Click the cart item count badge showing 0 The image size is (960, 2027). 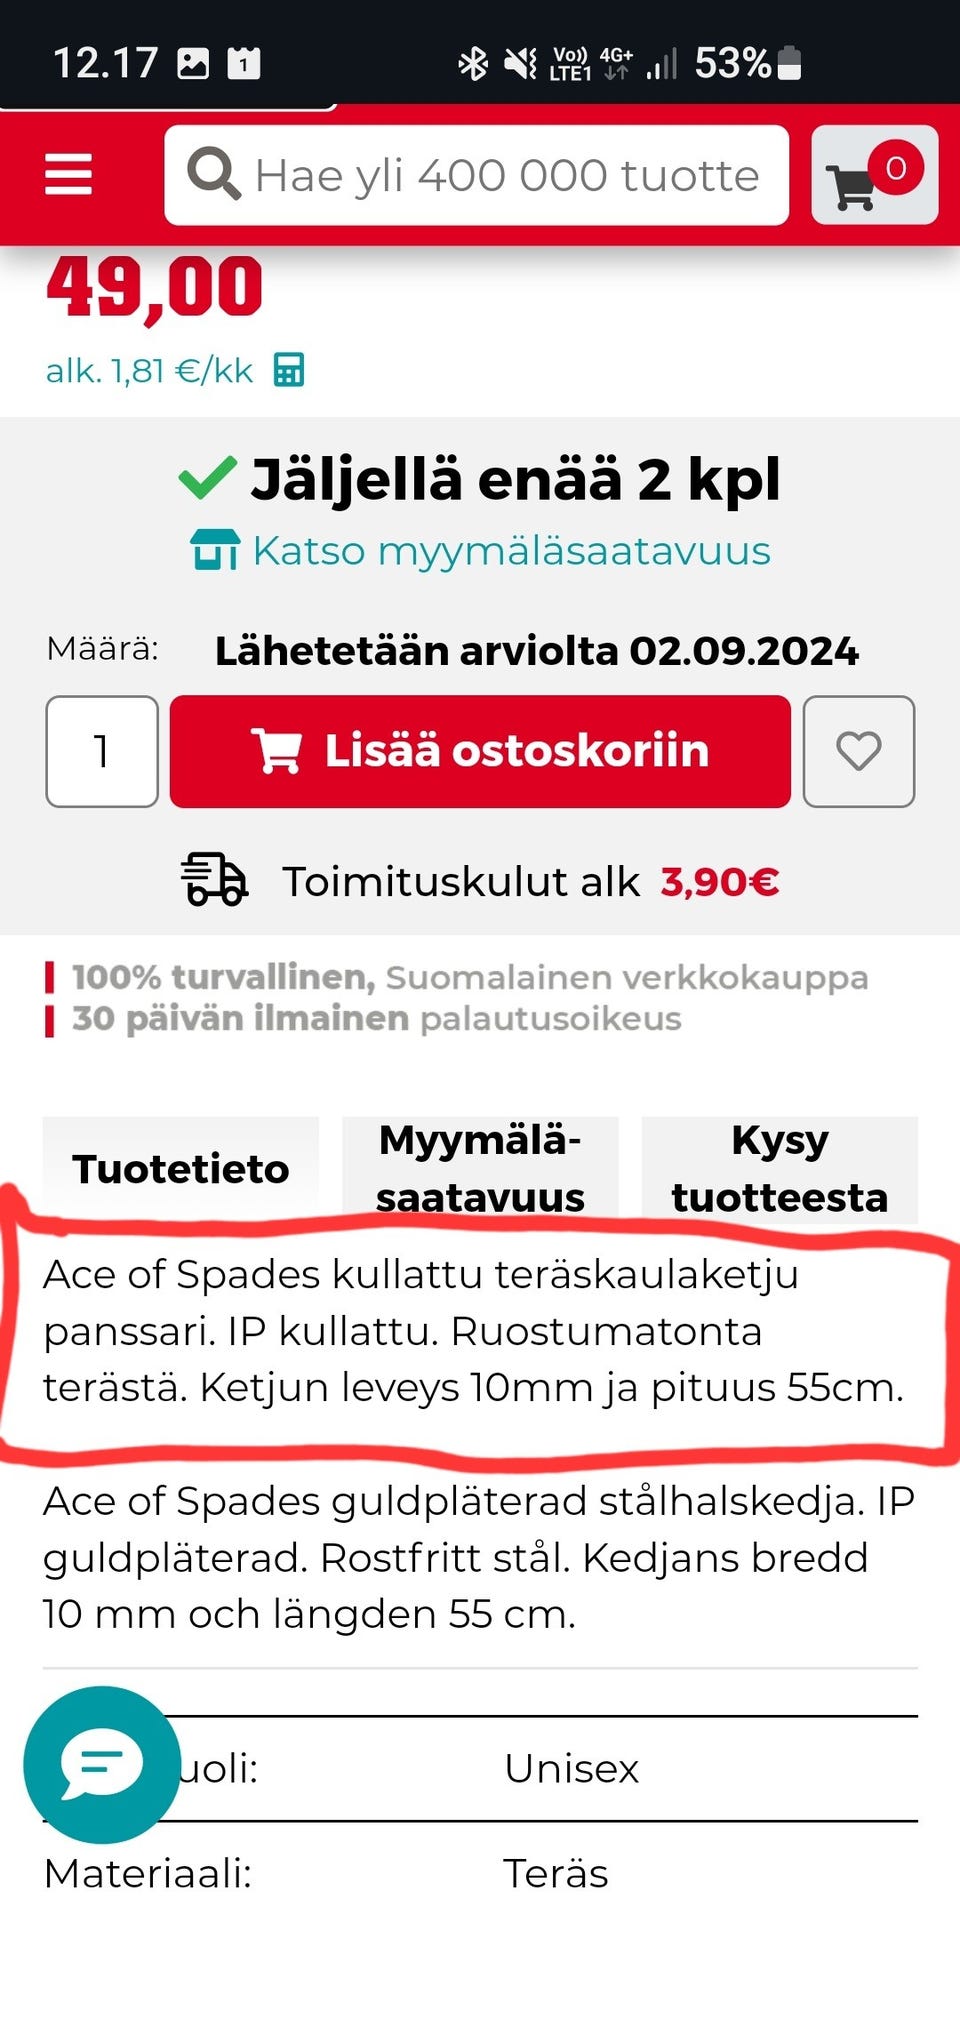tap(896, 167)
